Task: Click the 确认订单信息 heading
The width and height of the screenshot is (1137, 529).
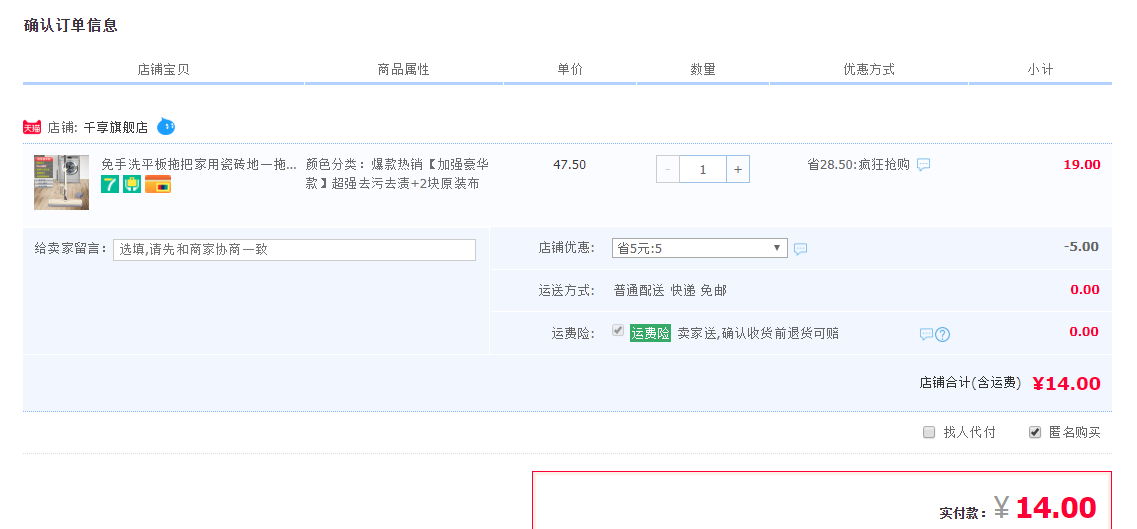Action: [x=70, y=25]
